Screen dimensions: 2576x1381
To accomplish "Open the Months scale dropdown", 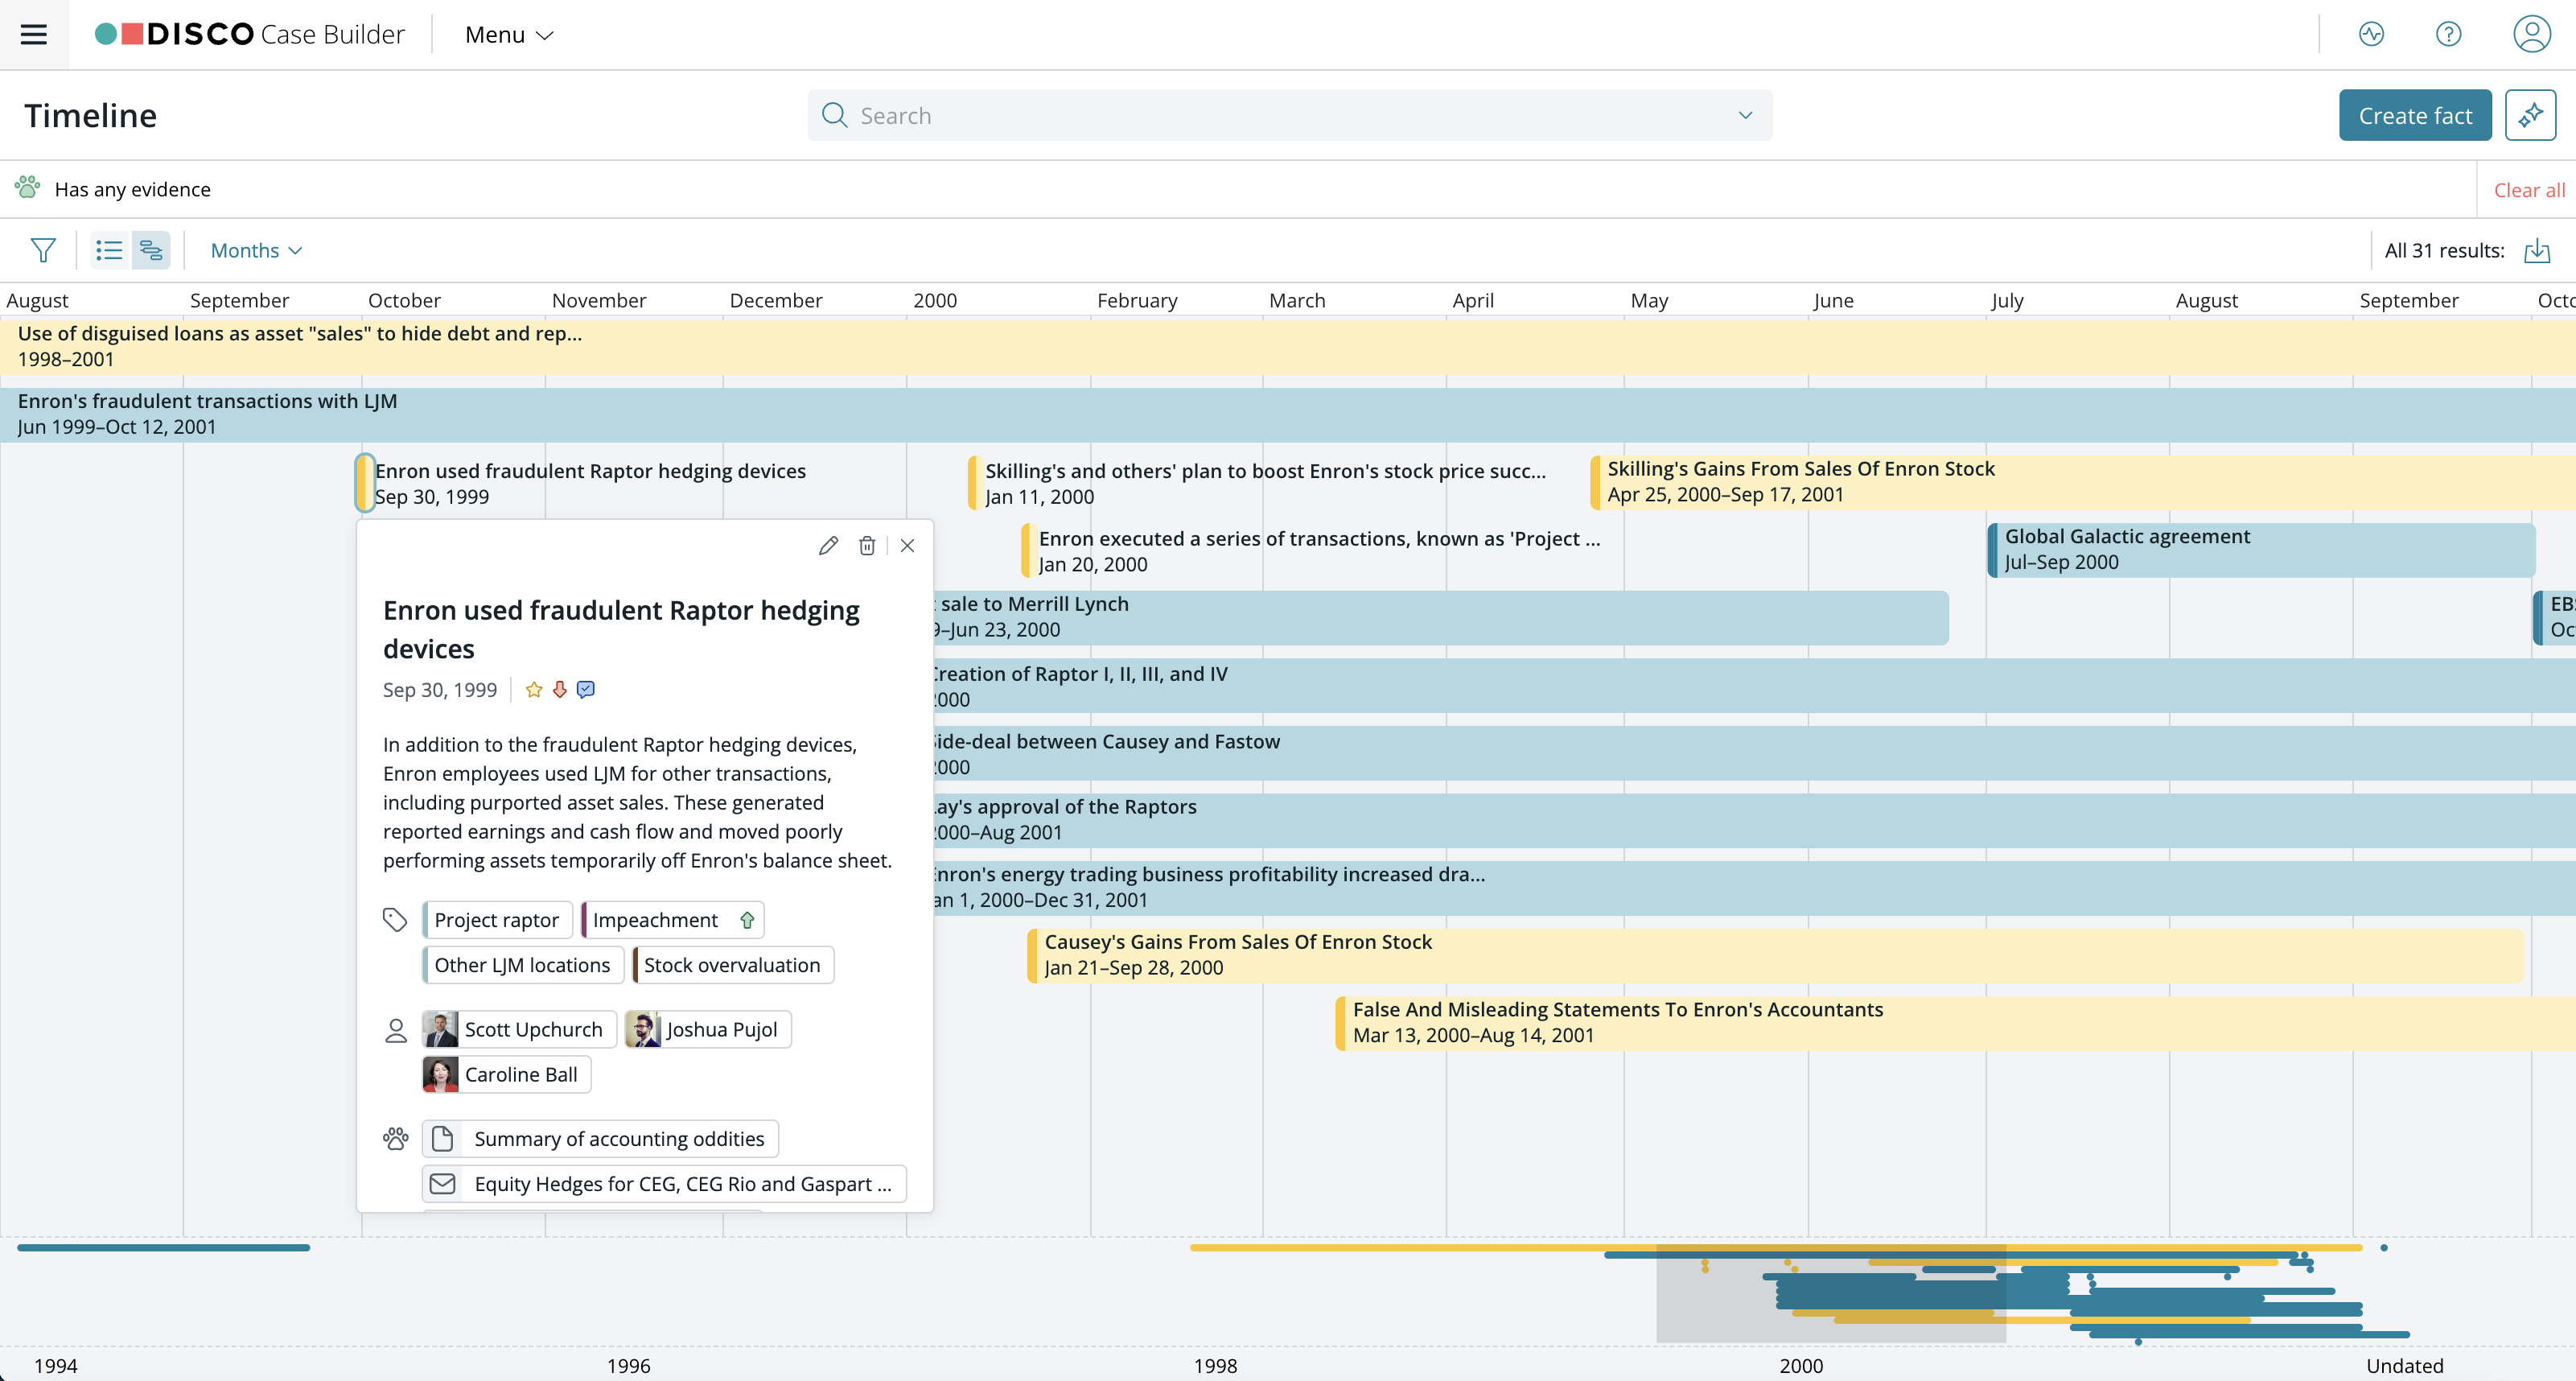I will [256, 250].
